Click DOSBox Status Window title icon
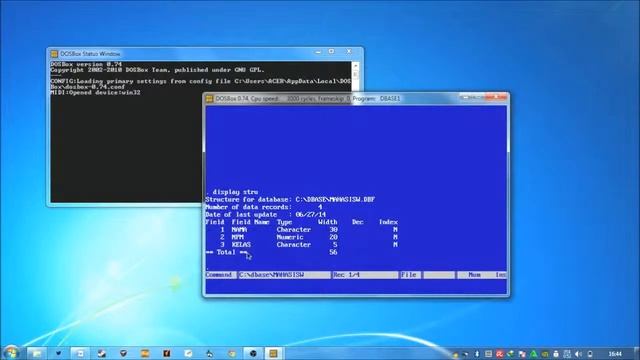The width and height of the screenshot is (640, 360). click(54, 54)
